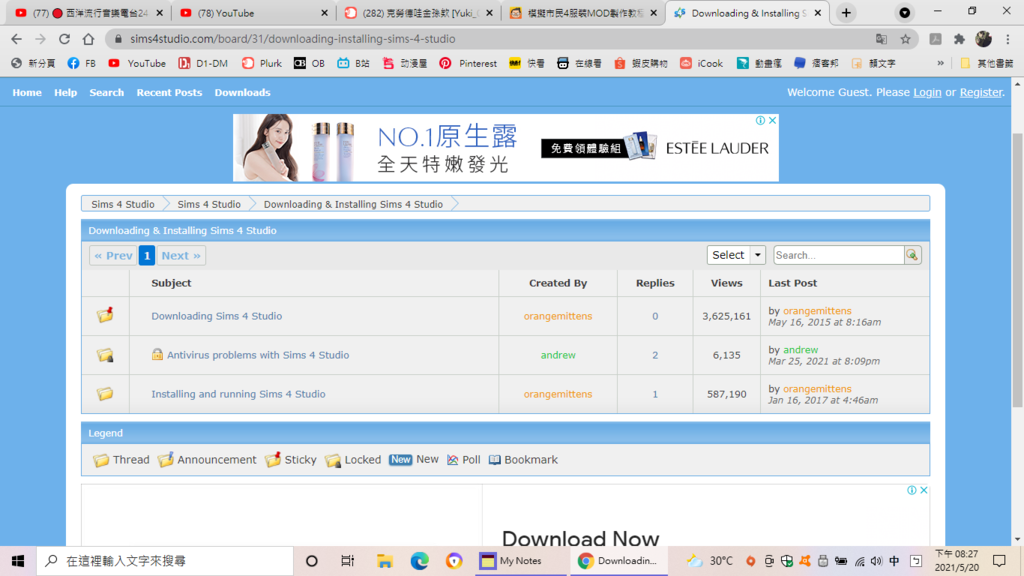This screenshot has height=576, width=1024.
Task: Open the Pinterest bookmark
Action: 468,63
